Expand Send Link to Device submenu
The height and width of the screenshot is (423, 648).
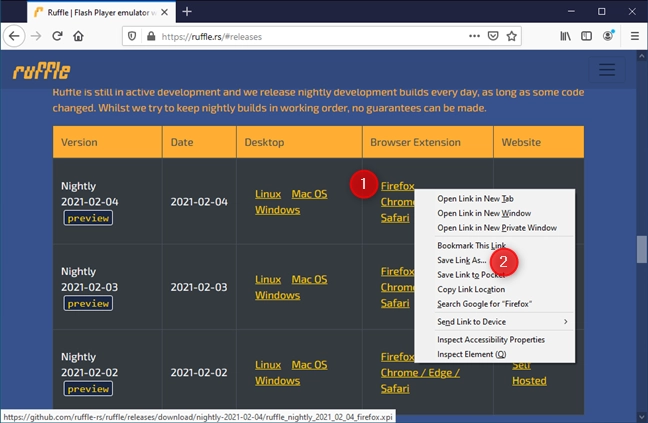pos(494,321)
